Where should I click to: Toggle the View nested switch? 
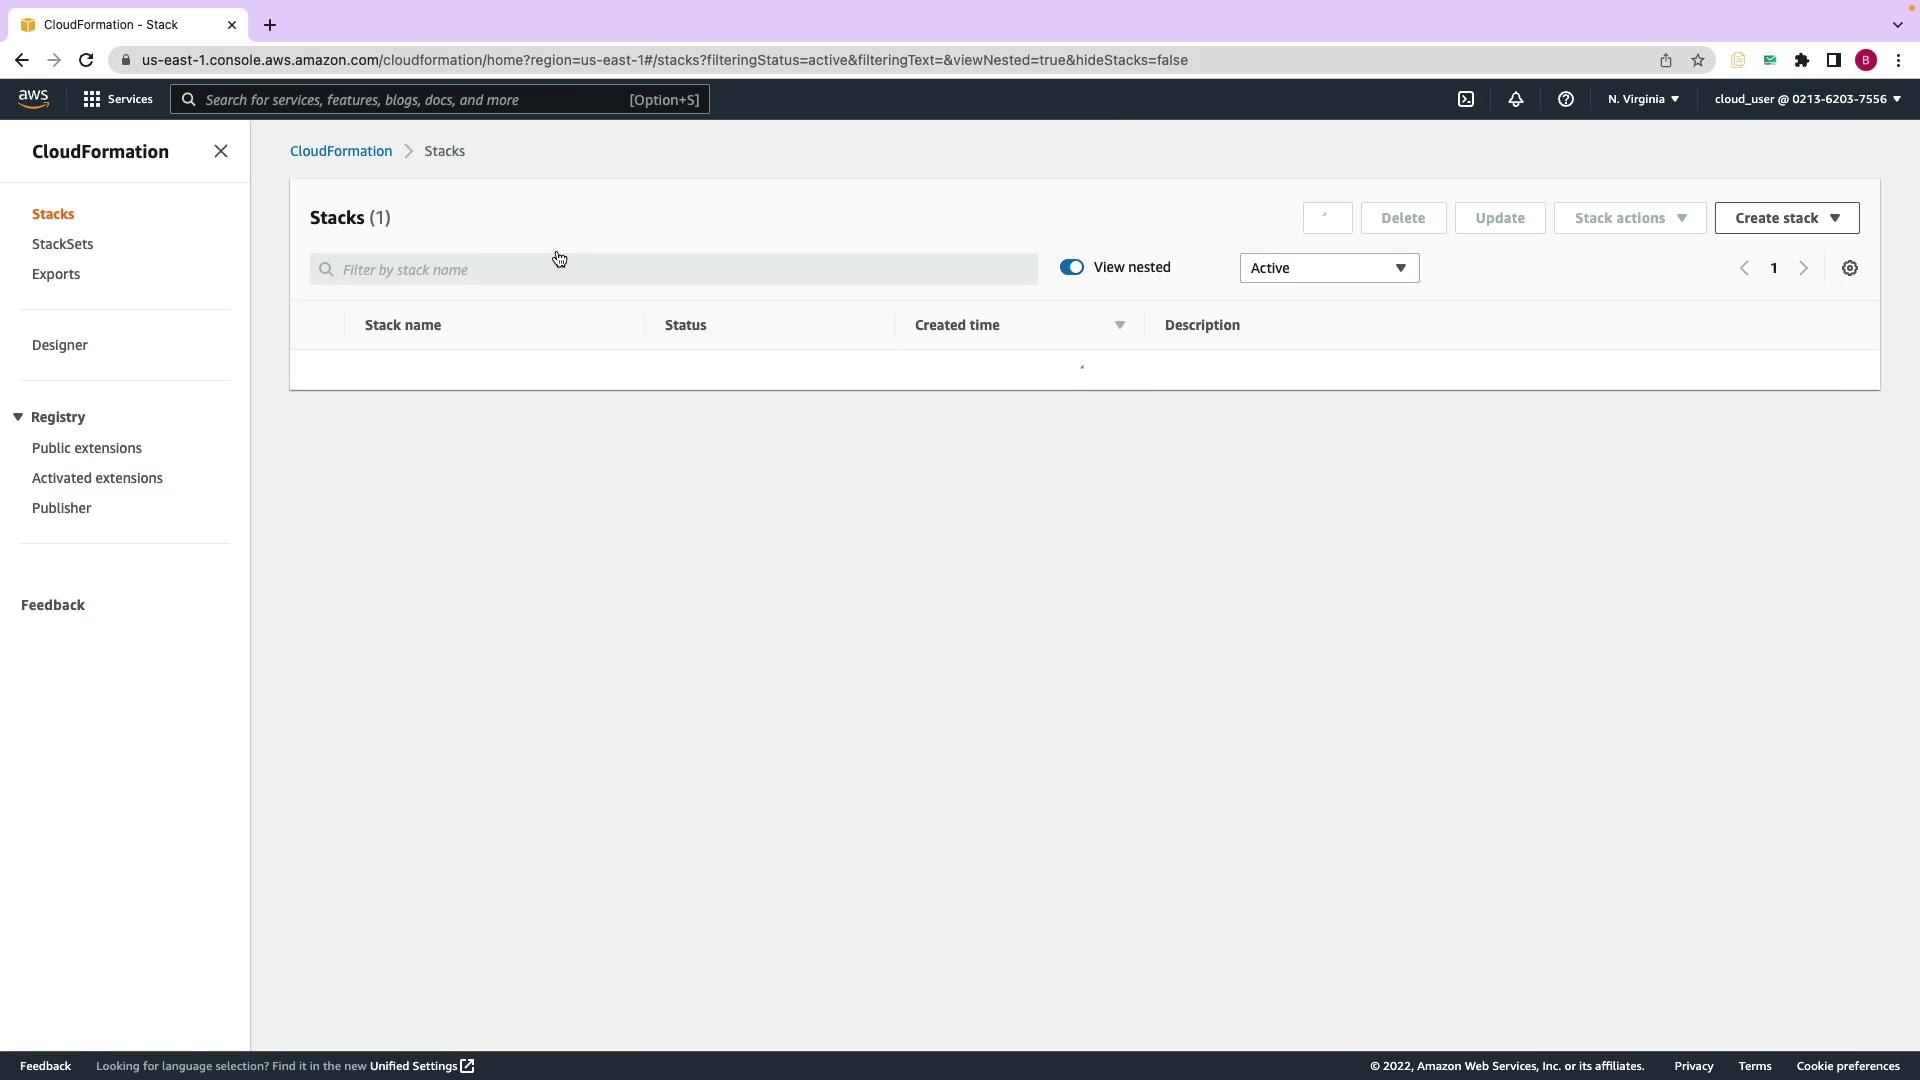point(1072,267)
